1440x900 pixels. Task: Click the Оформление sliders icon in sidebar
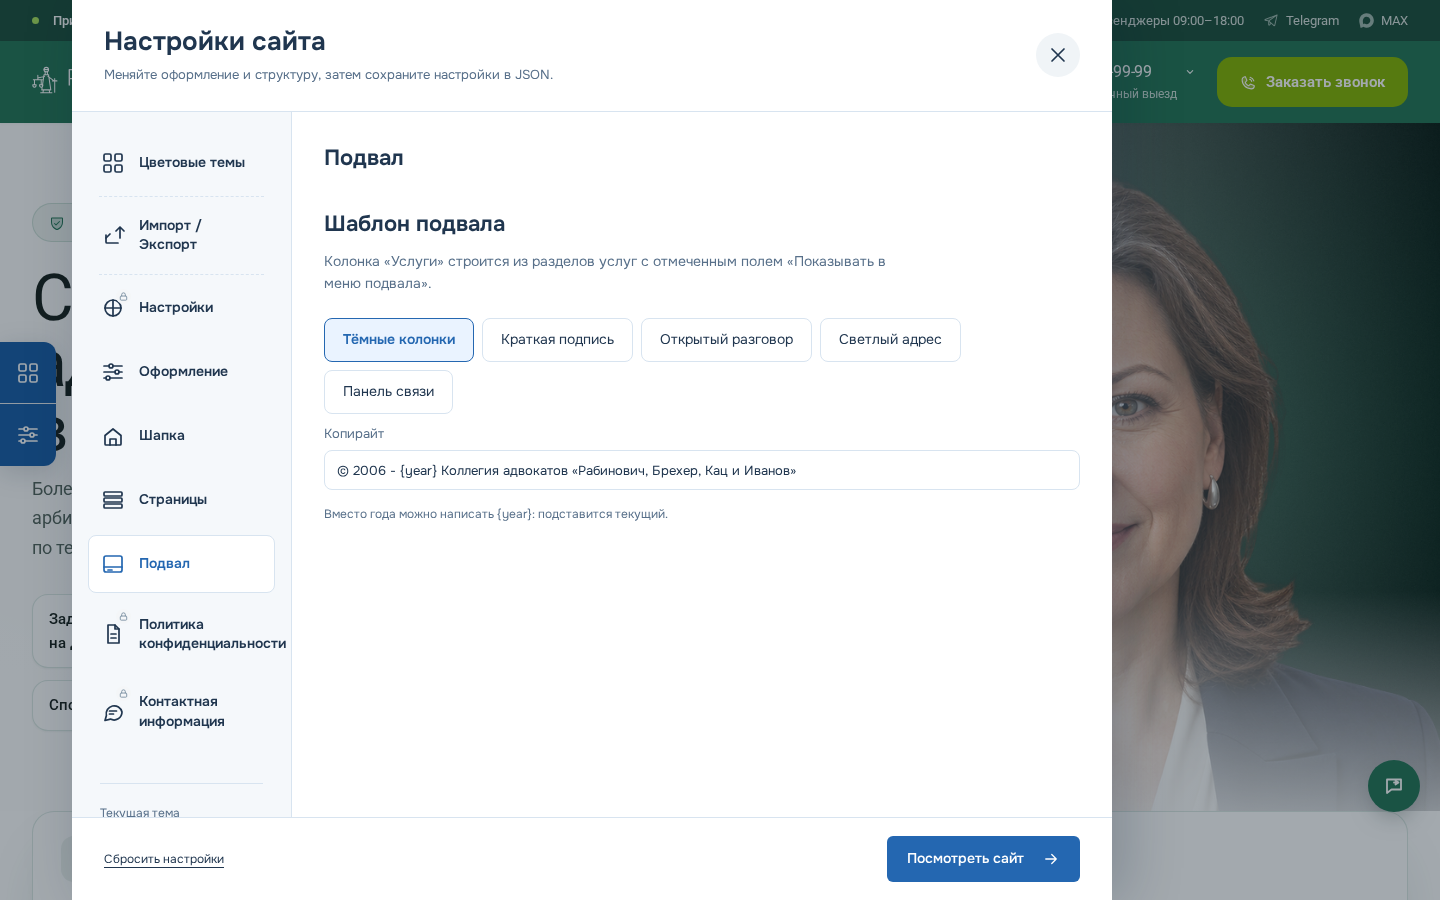113,372
